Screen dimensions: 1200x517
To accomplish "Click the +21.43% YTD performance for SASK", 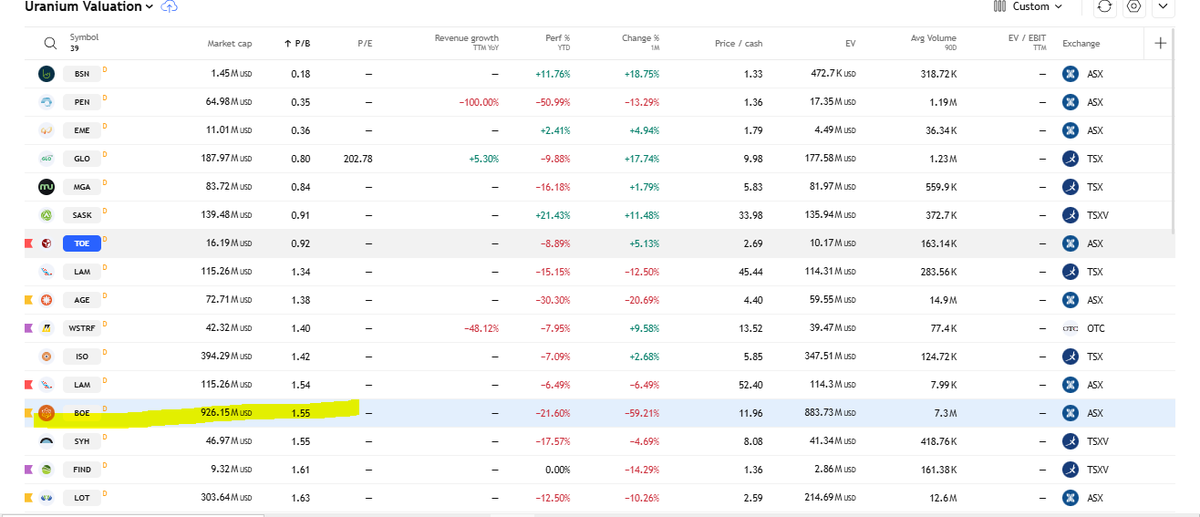I will tap(553, 215).
